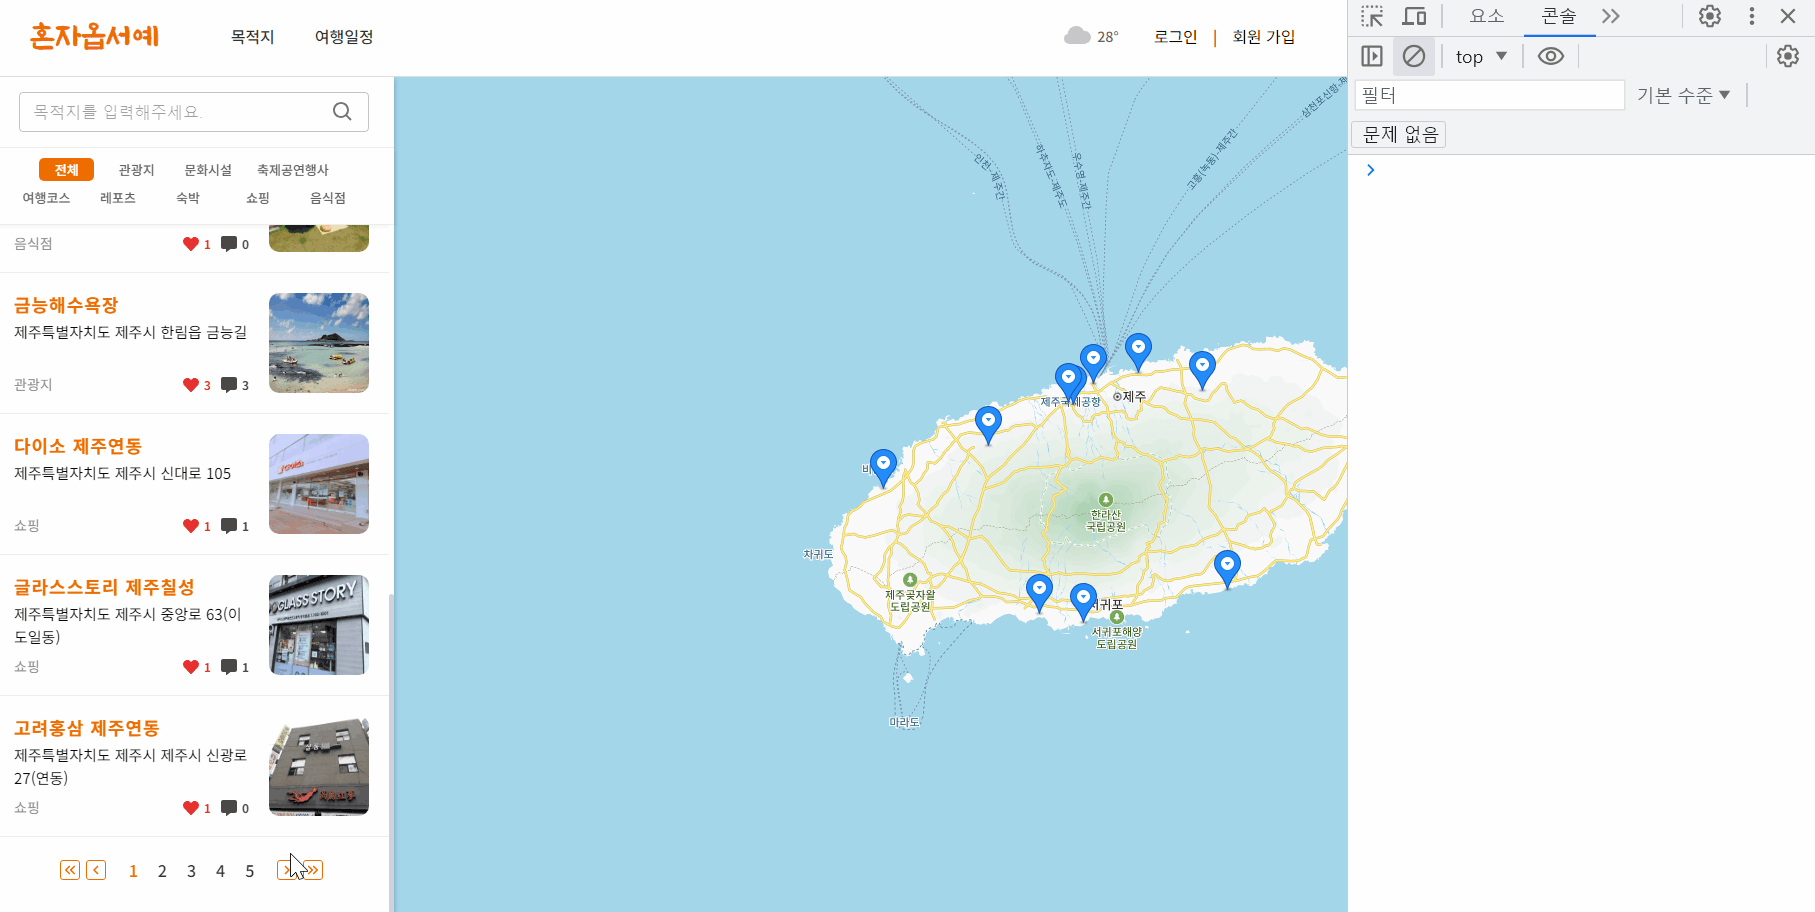The height and width of the screenshot is (912, 1815).
Task: Select the 레포츠 category filter
Action: [118, 198]
